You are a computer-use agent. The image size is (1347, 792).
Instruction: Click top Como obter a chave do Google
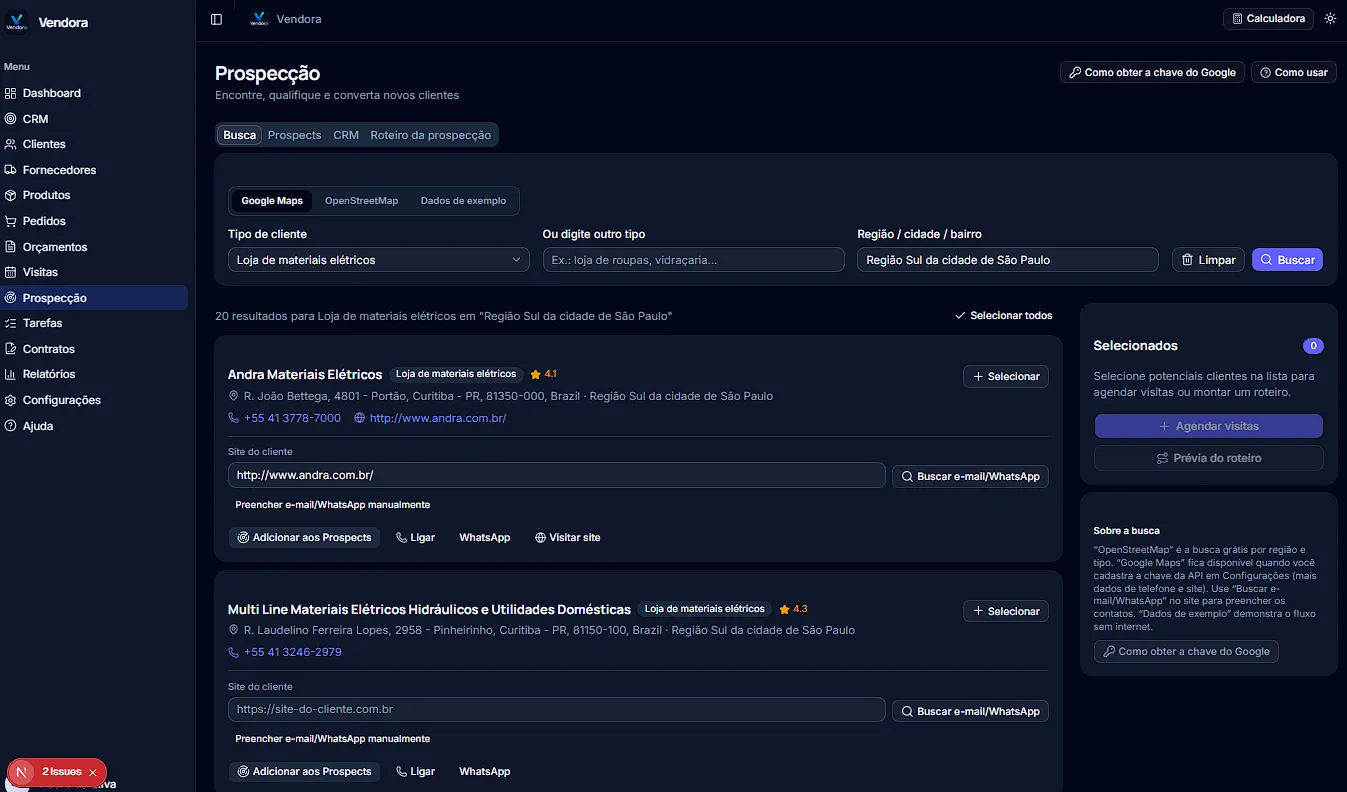(1153, 72)
